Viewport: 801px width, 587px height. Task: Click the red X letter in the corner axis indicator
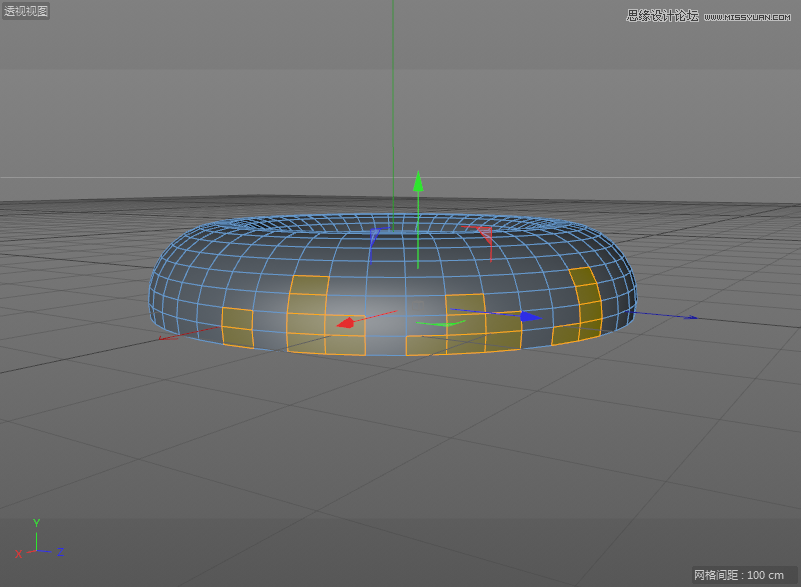click(x=18, y=553)
